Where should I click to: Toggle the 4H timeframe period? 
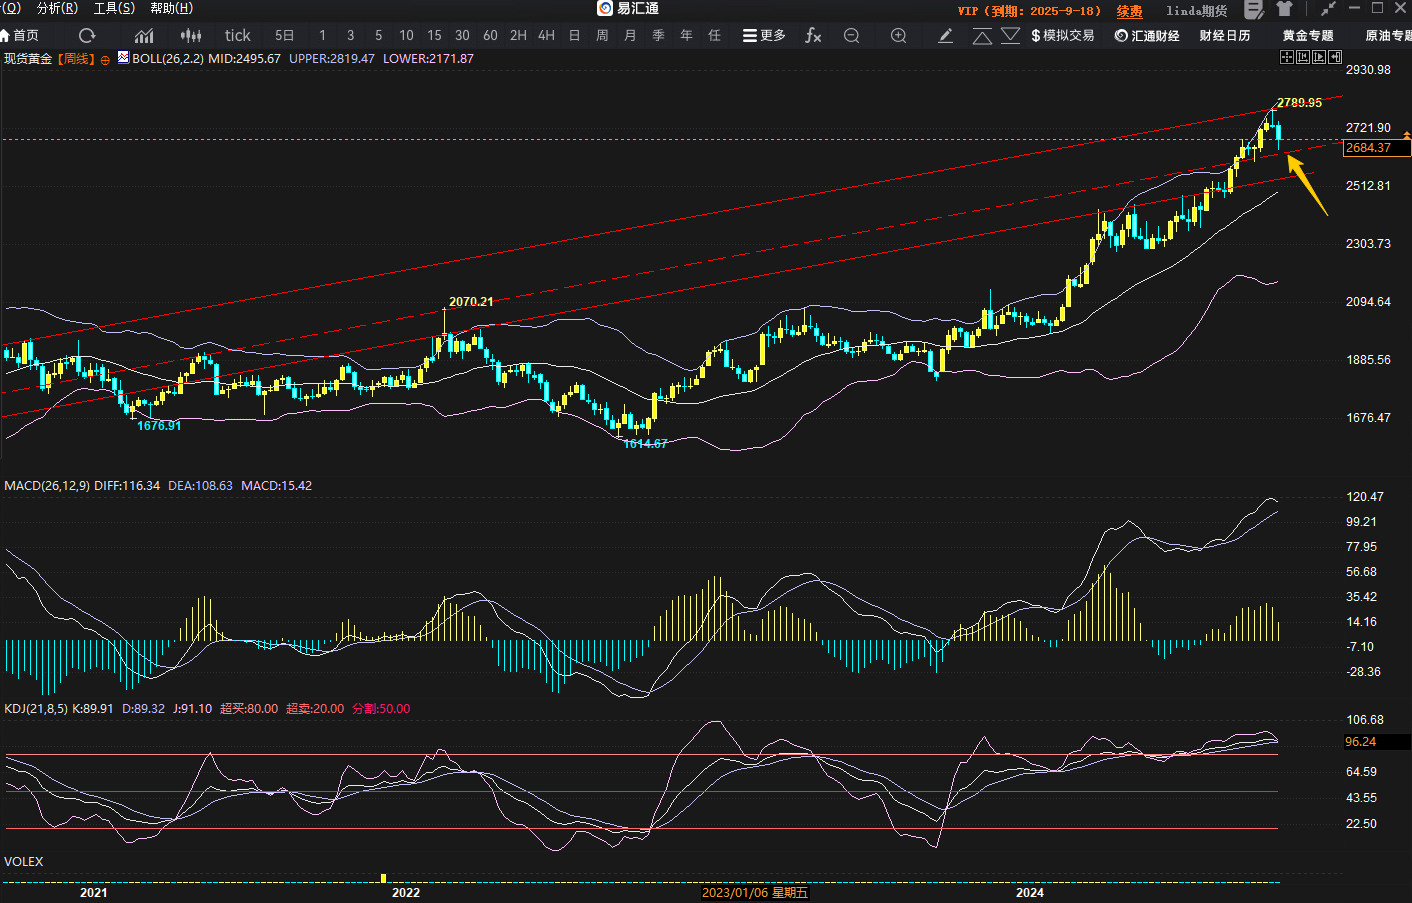click(546, 35)
